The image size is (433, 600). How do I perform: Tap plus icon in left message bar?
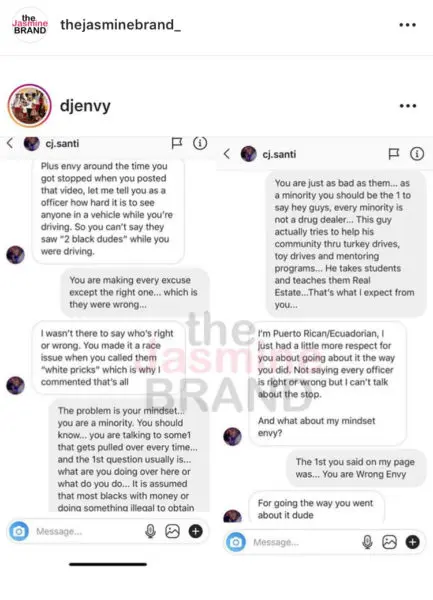195,531
